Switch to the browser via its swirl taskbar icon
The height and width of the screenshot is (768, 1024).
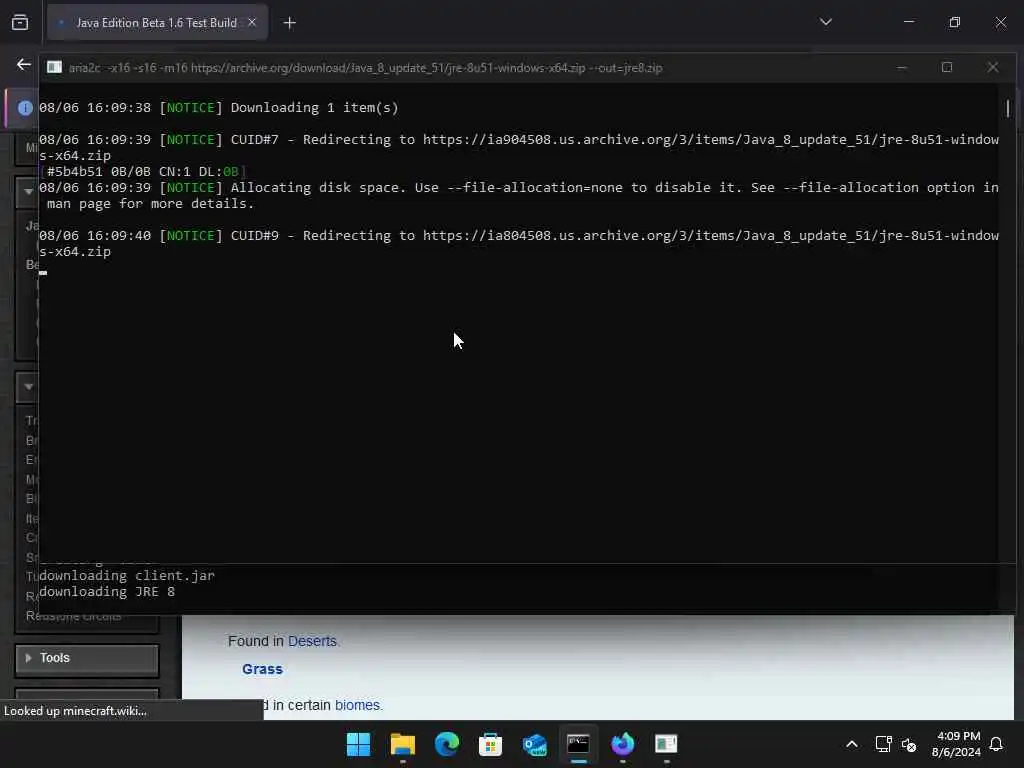click(622, 744)
